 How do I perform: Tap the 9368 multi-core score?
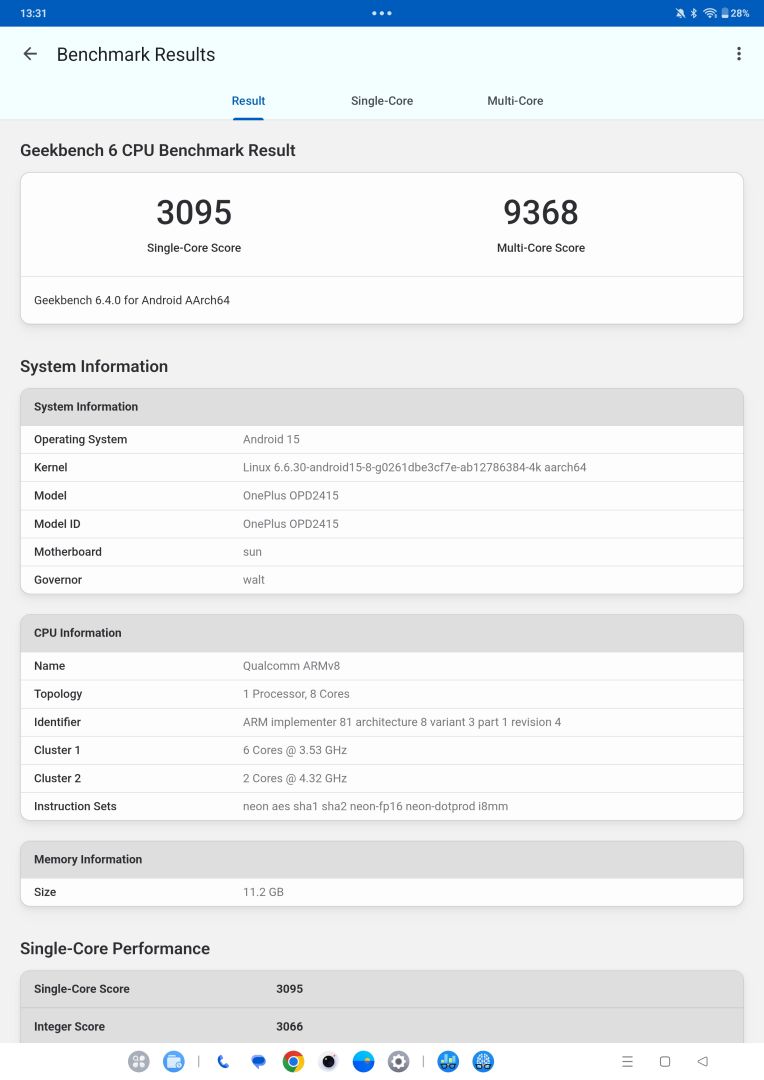541,212
